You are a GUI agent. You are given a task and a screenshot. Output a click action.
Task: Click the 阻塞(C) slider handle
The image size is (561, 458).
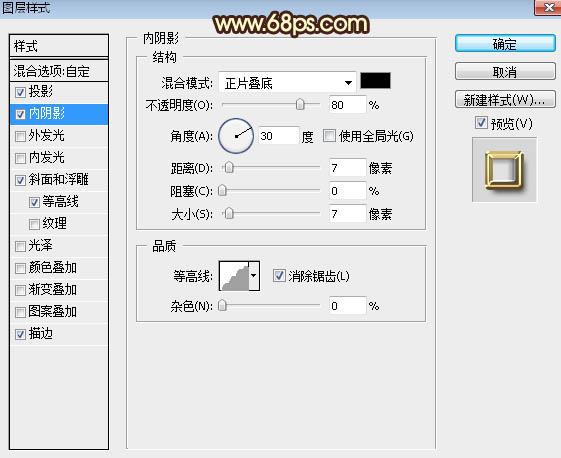coord(222,190)
